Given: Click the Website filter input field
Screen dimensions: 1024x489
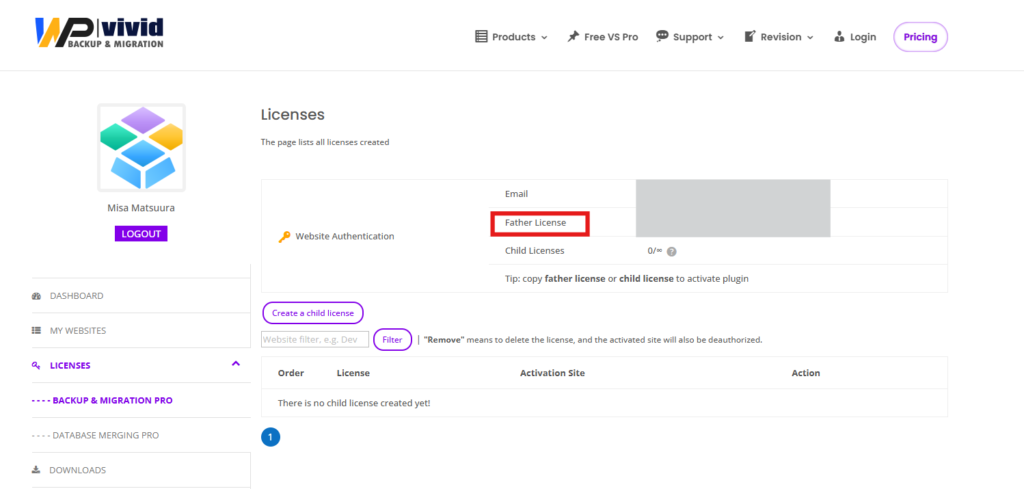Looking at the screenshot, I should coord(315,340).
